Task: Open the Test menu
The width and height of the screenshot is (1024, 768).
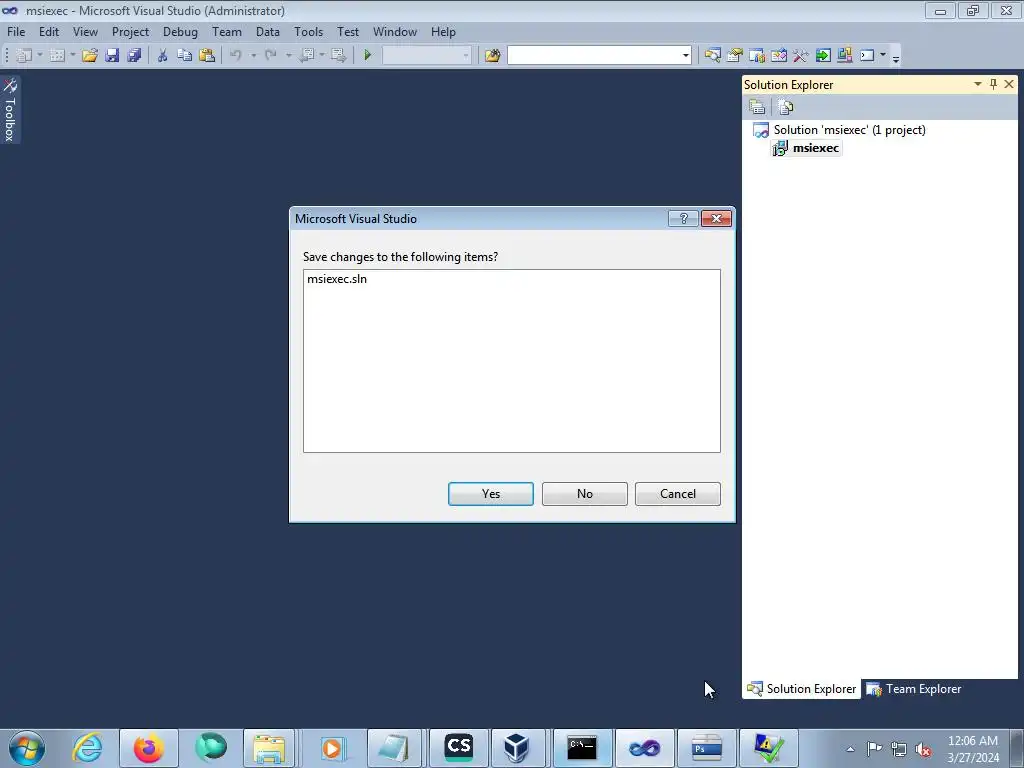Action: (348, 32)
